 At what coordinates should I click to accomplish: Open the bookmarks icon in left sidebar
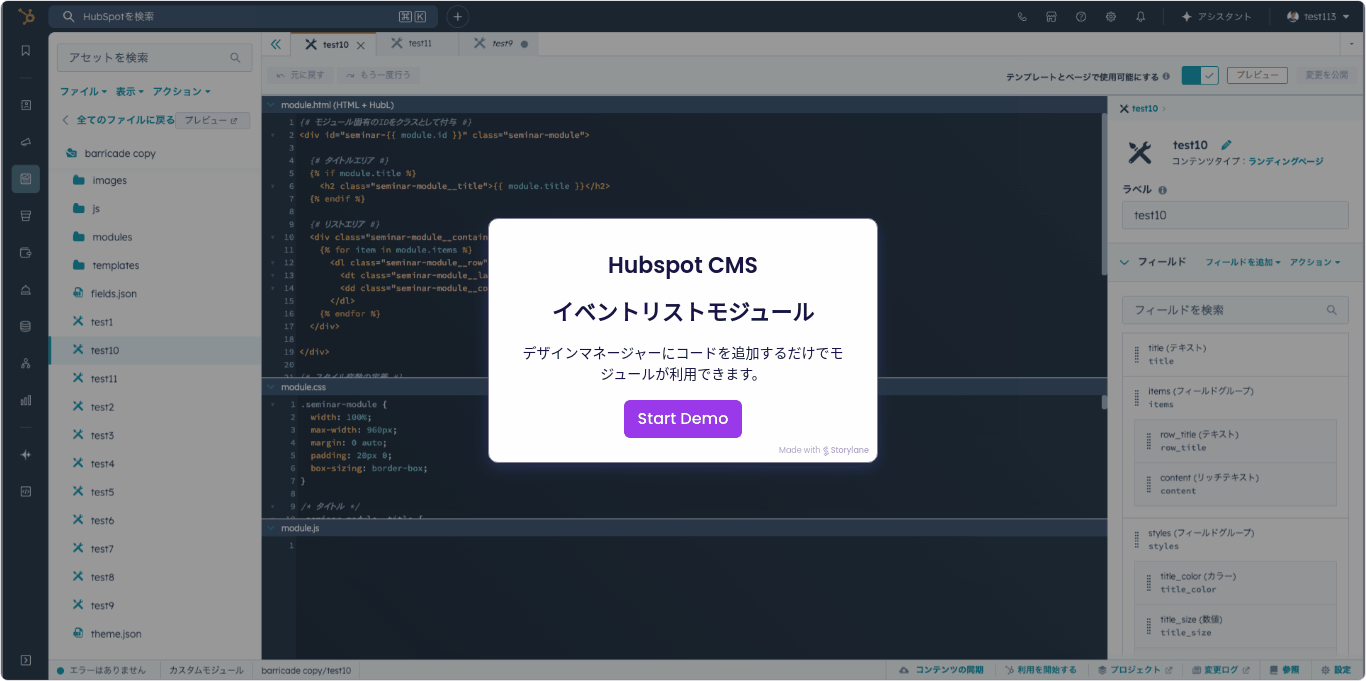coord(26,50)
